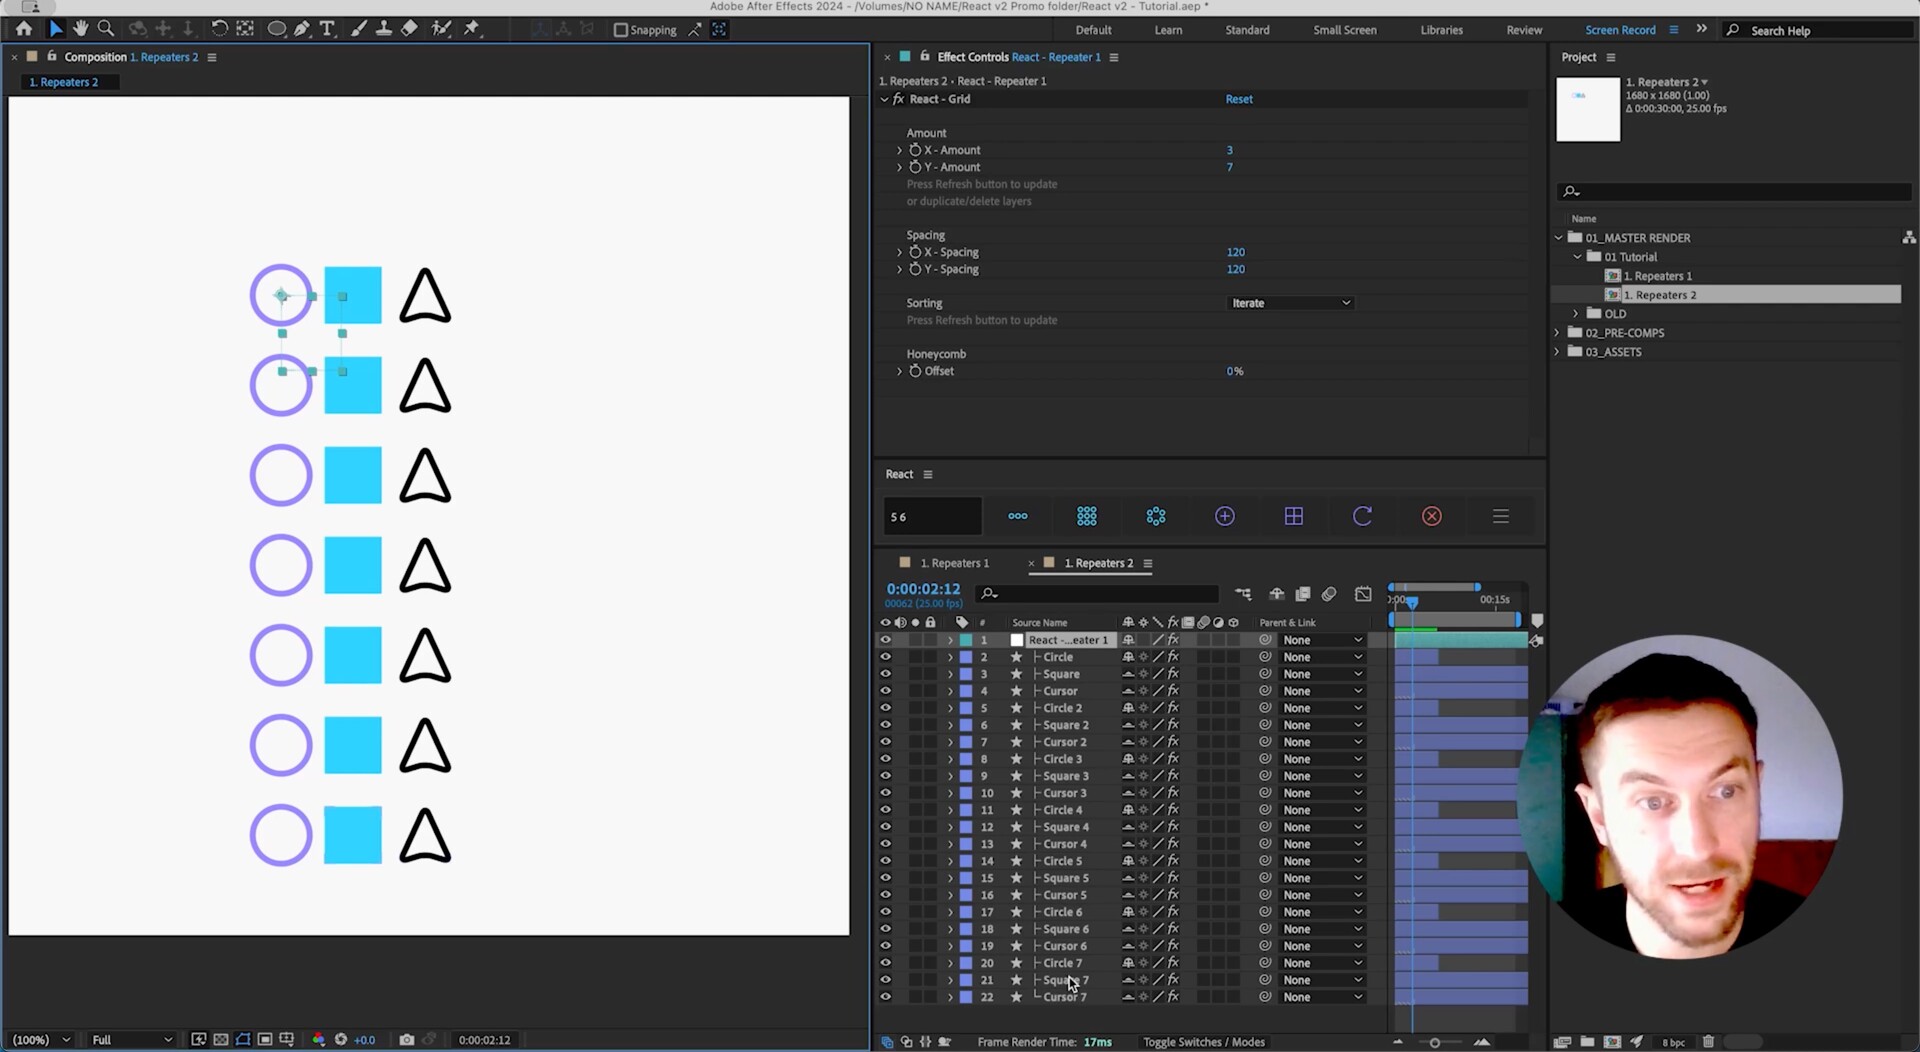Open the Sorting Iterate dropdown

(x=1289, y=303)
